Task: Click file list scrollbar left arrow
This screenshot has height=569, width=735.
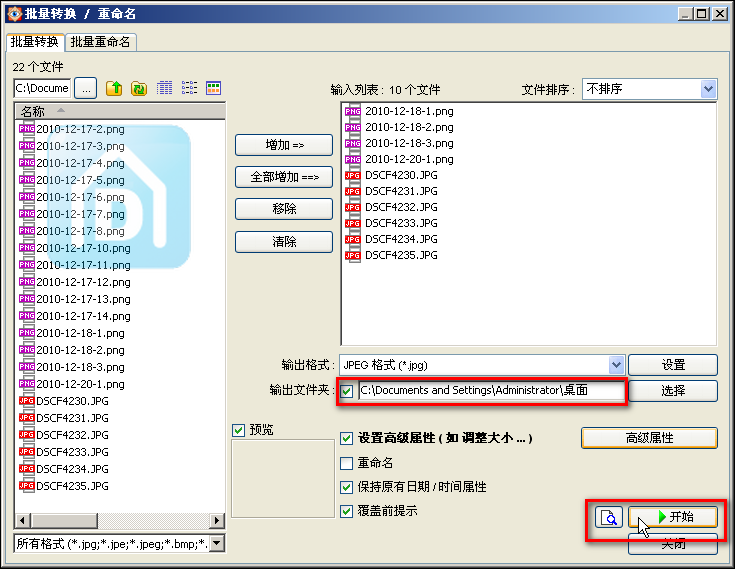Action: click(22, 520)
